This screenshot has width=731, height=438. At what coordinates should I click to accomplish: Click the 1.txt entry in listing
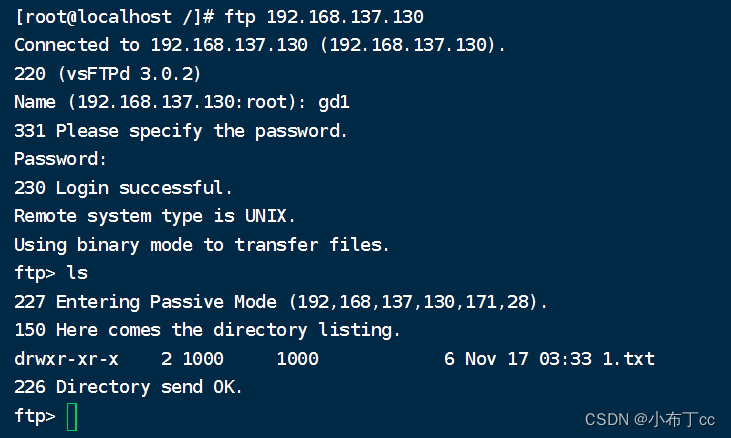628,358
